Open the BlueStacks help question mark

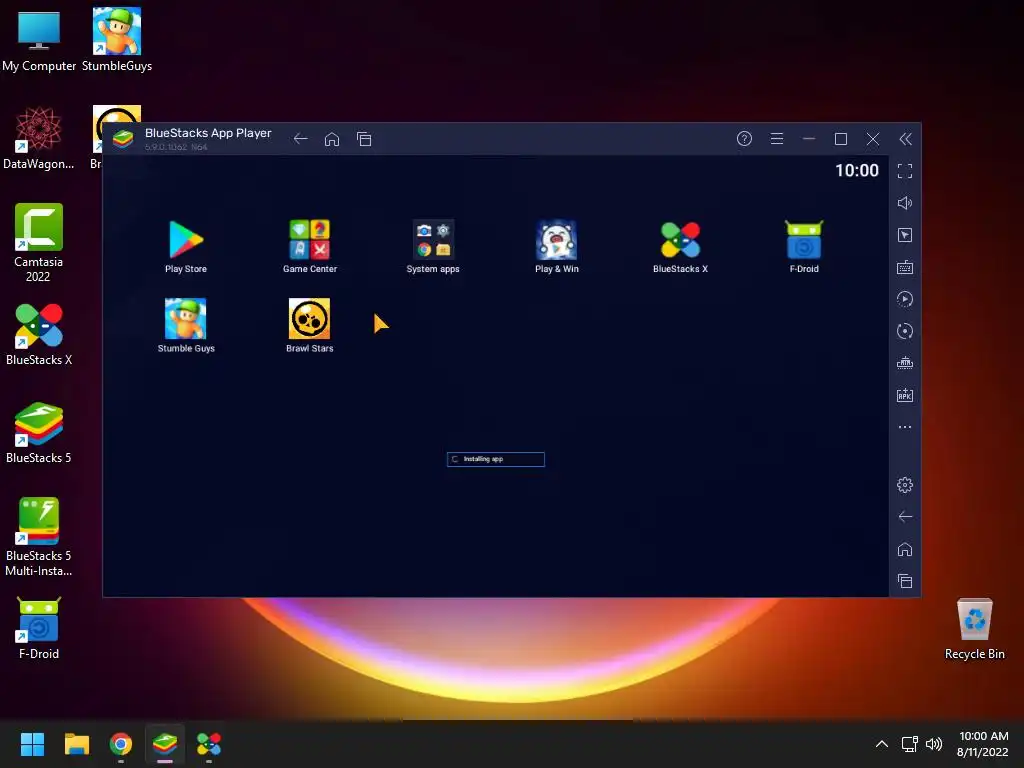click(744, 138)
